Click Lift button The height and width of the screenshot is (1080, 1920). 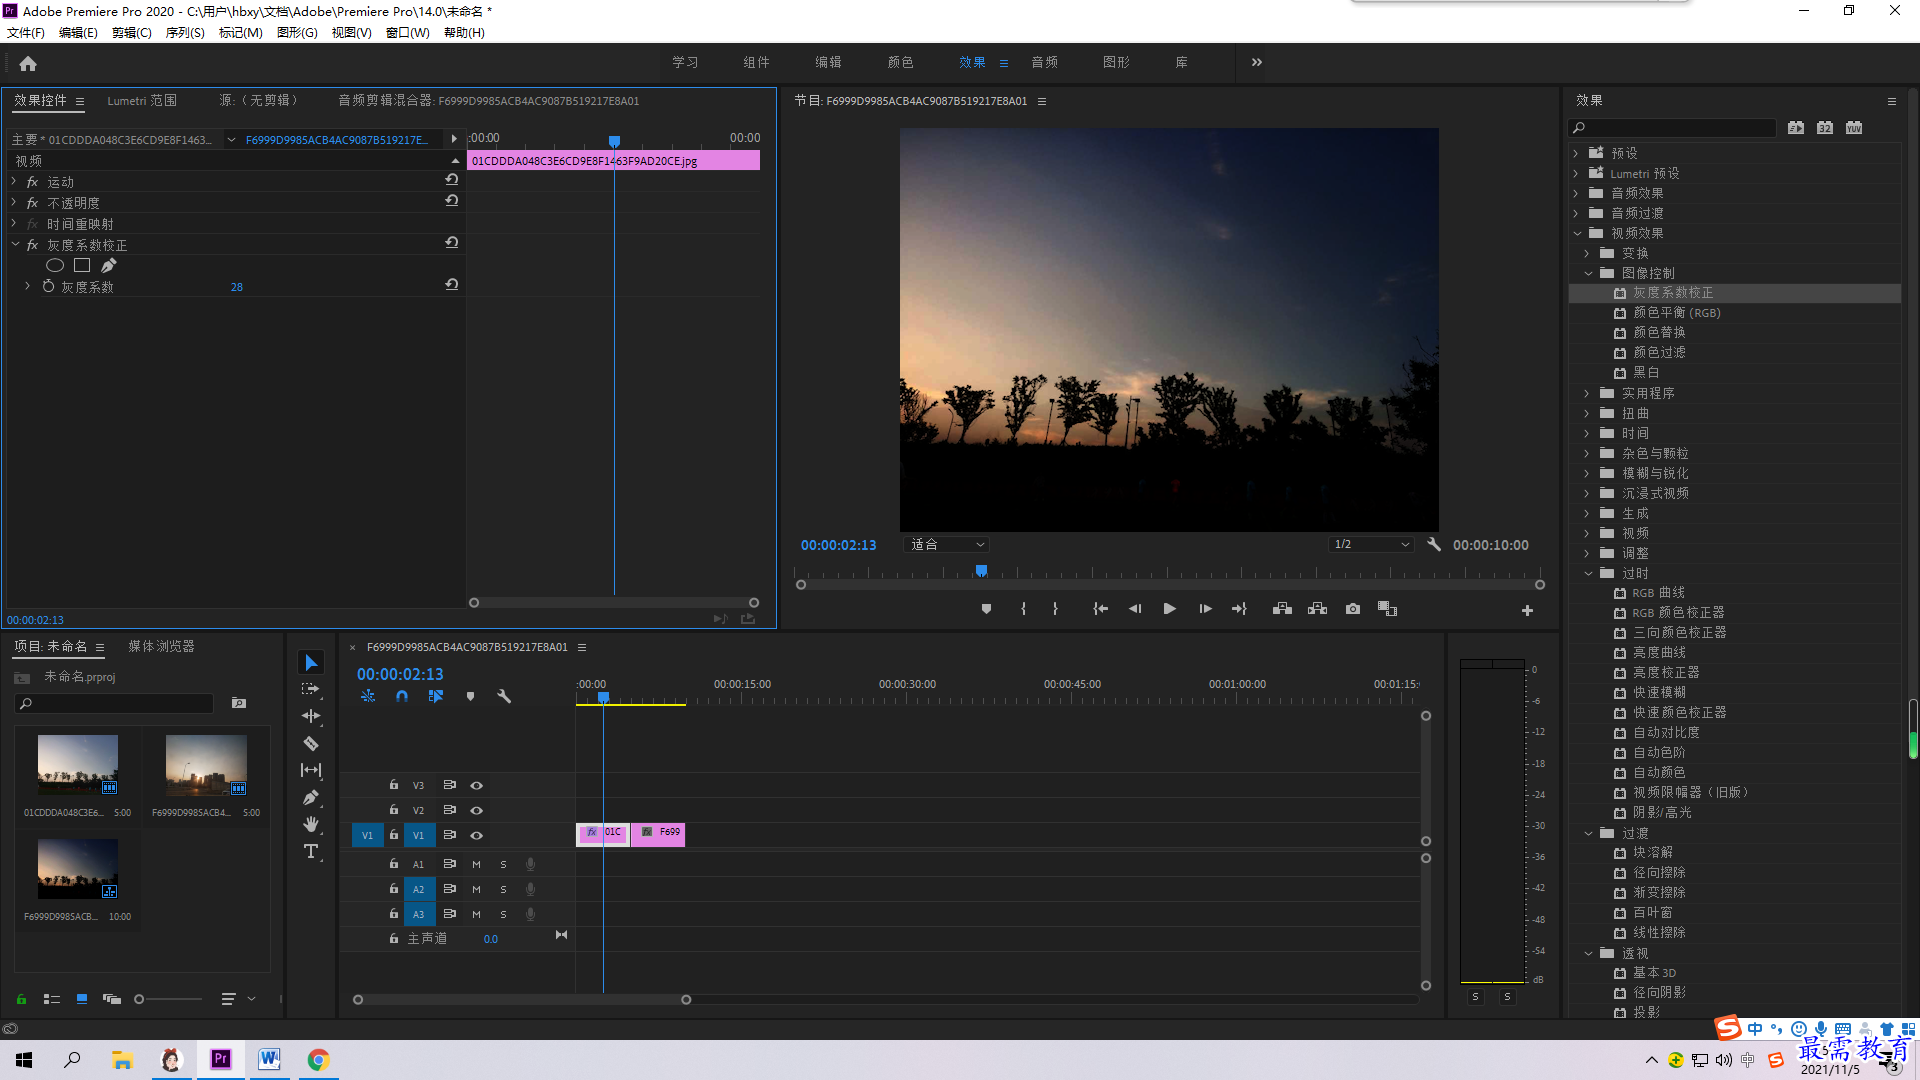(1282, 609)
